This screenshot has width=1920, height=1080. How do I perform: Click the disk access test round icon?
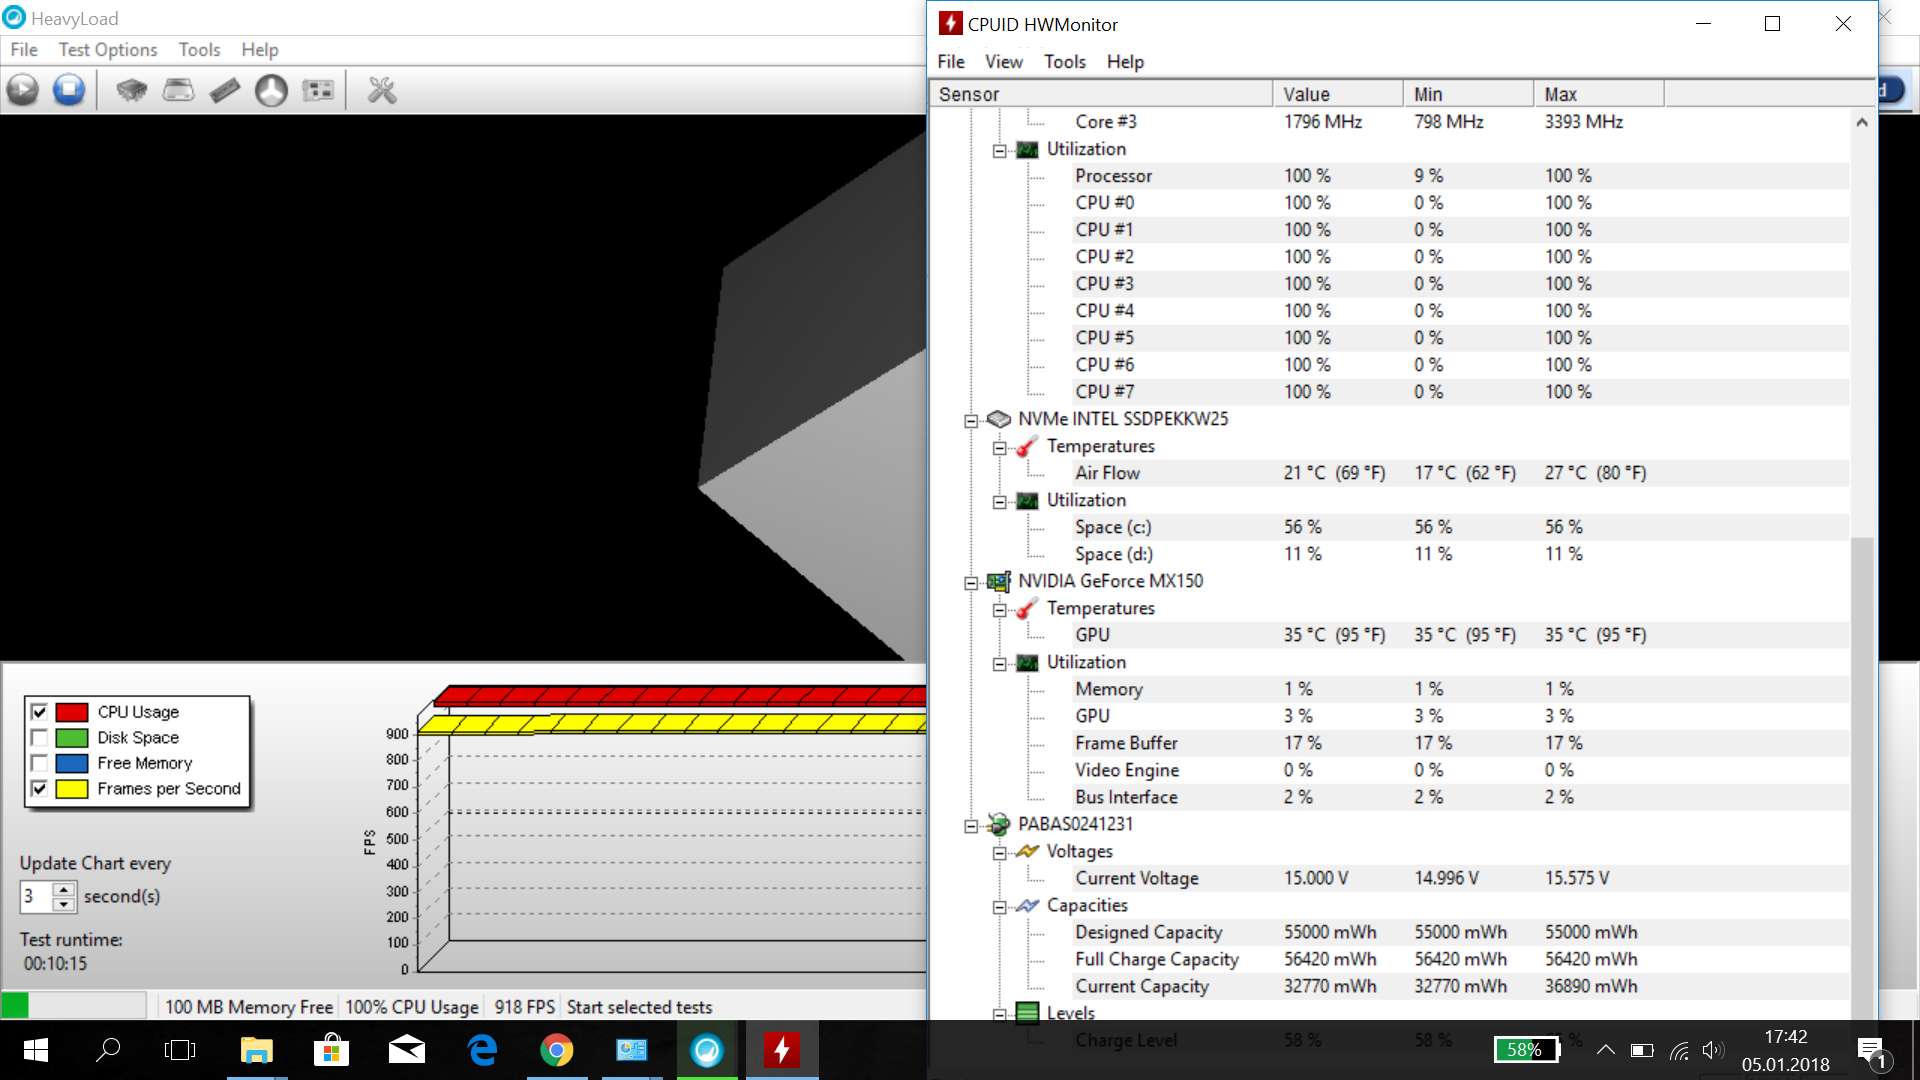pos(271,91)
